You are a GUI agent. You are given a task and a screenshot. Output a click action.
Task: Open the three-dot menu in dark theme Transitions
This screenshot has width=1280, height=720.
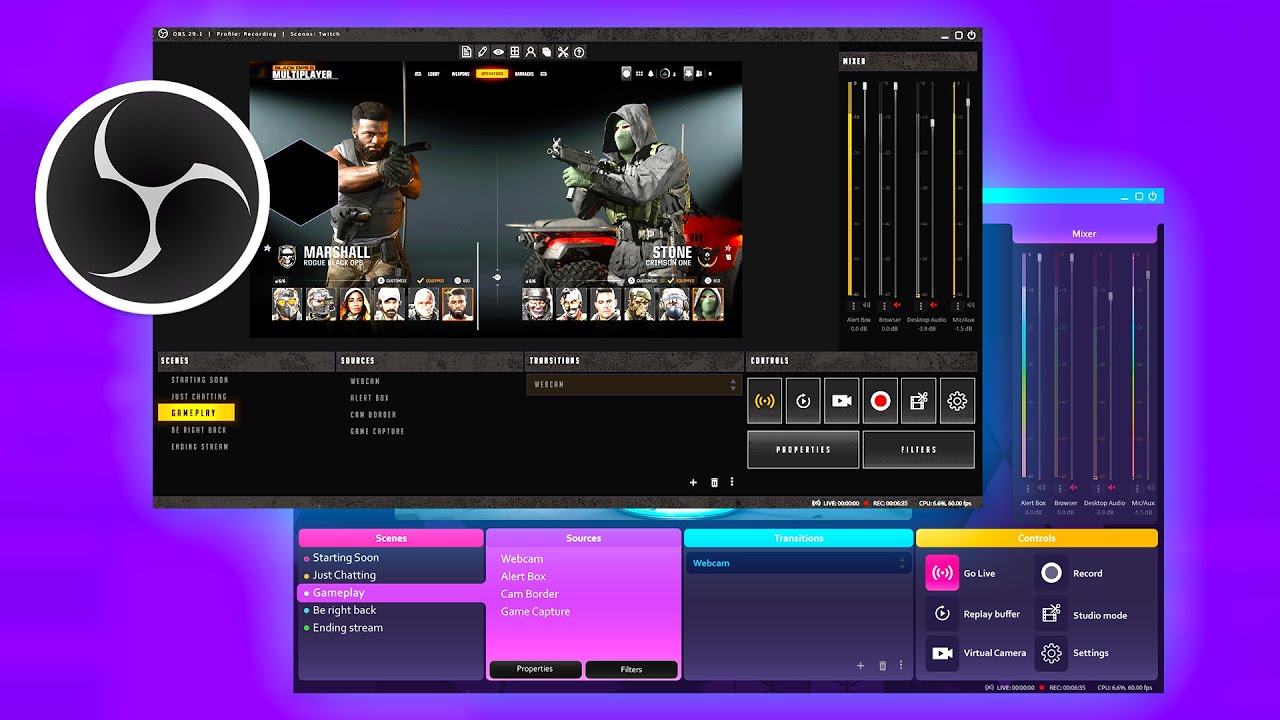pos(732,482)
